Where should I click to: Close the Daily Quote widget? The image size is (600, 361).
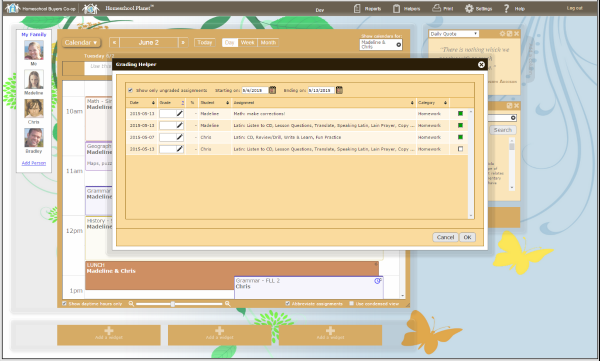pyautogui.click(x=516, y=34)
